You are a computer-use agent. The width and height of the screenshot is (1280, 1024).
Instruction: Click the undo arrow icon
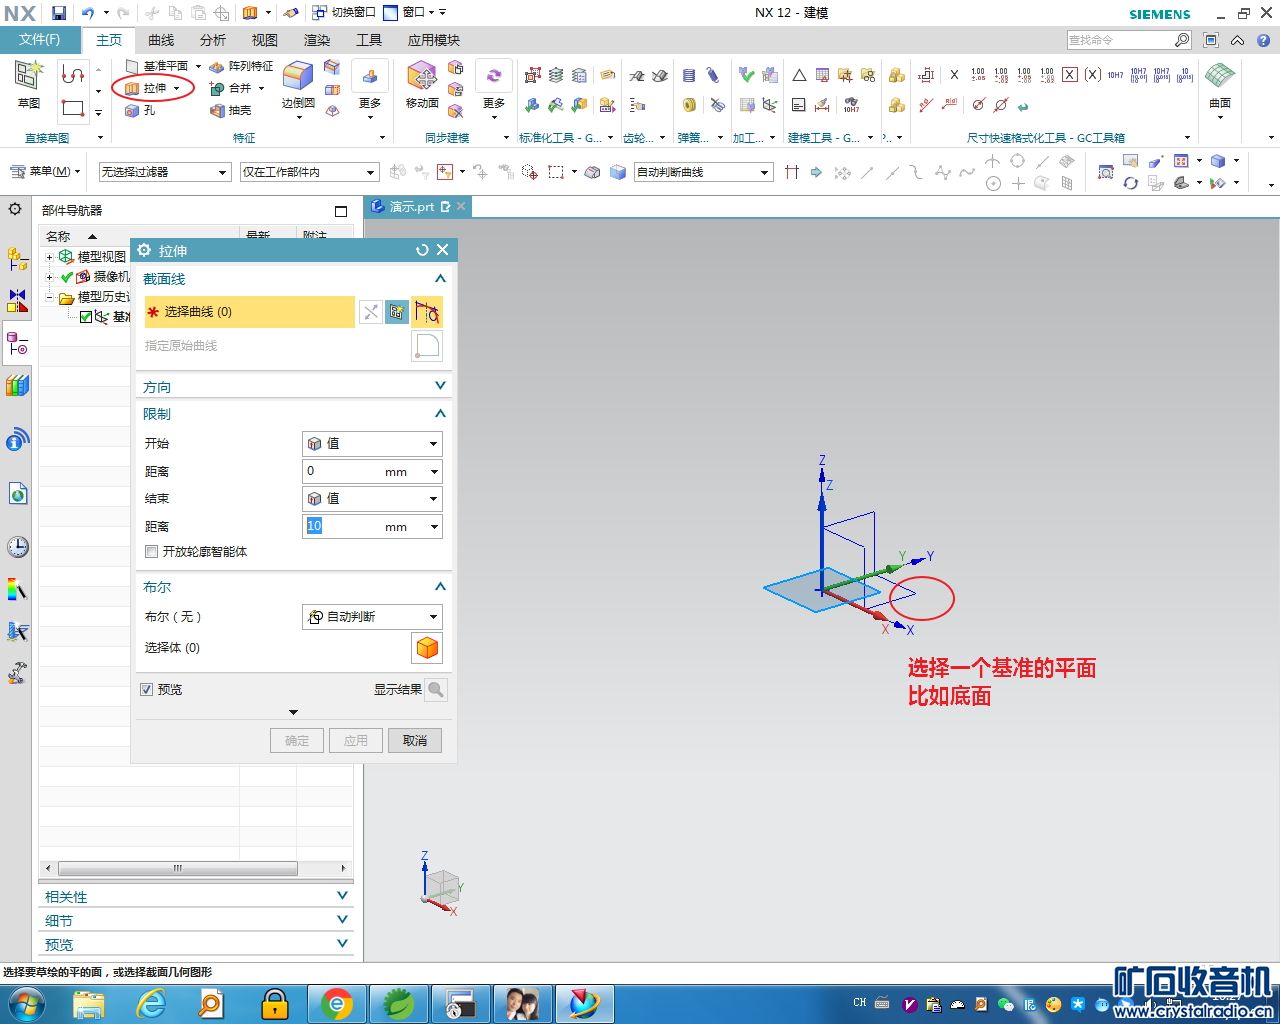(x=88, y=13)
